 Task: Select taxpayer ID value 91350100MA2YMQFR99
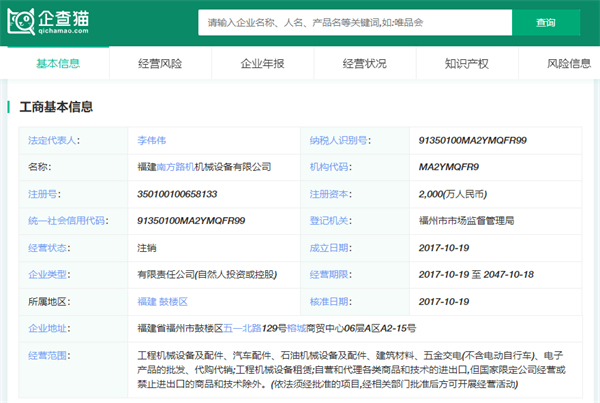click(473, 140)
